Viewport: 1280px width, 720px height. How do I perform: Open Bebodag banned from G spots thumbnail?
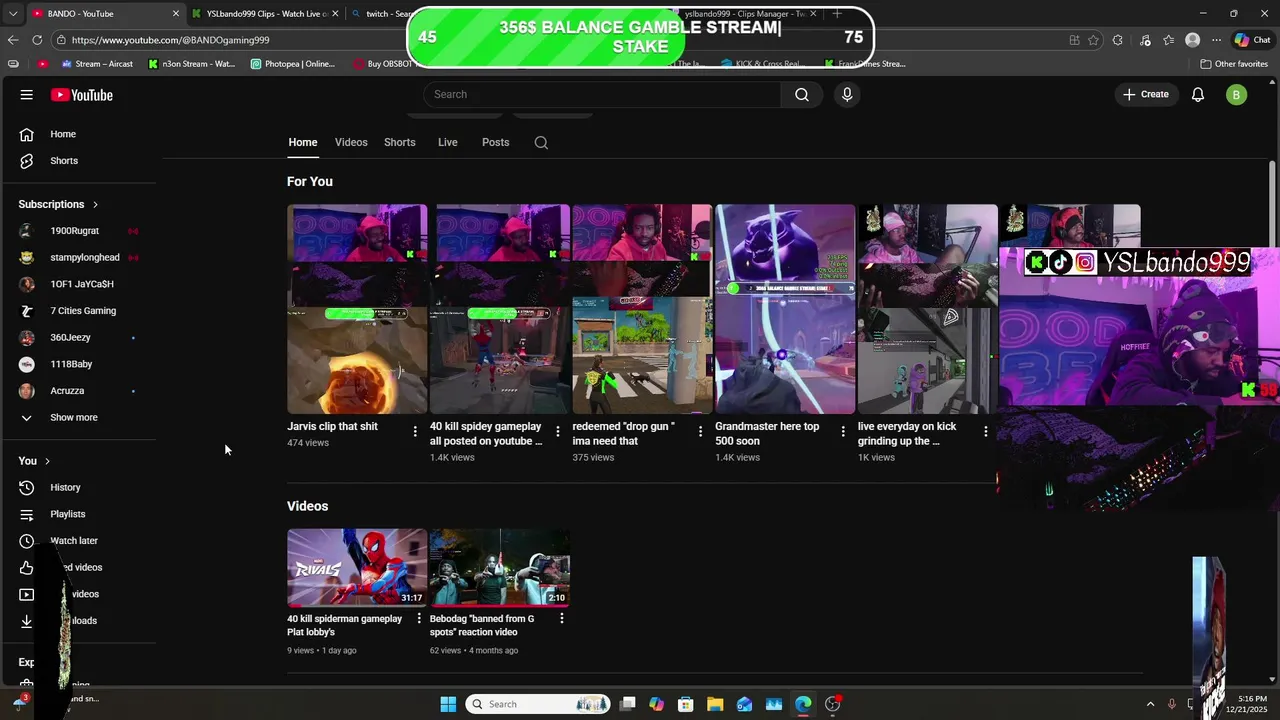coord(500,568)
